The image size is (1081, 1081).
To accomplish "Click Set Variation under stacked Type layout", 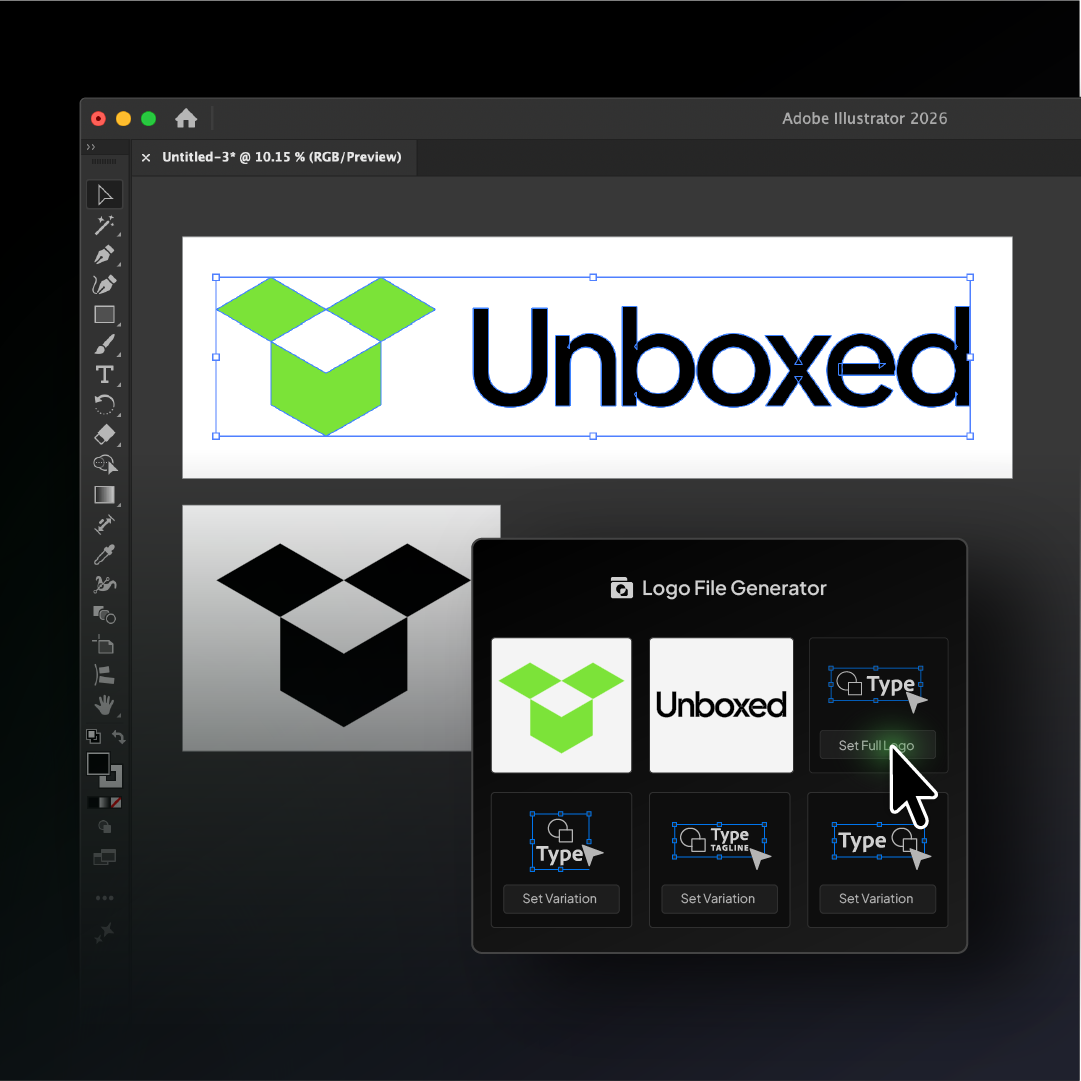I will [560, 899].
